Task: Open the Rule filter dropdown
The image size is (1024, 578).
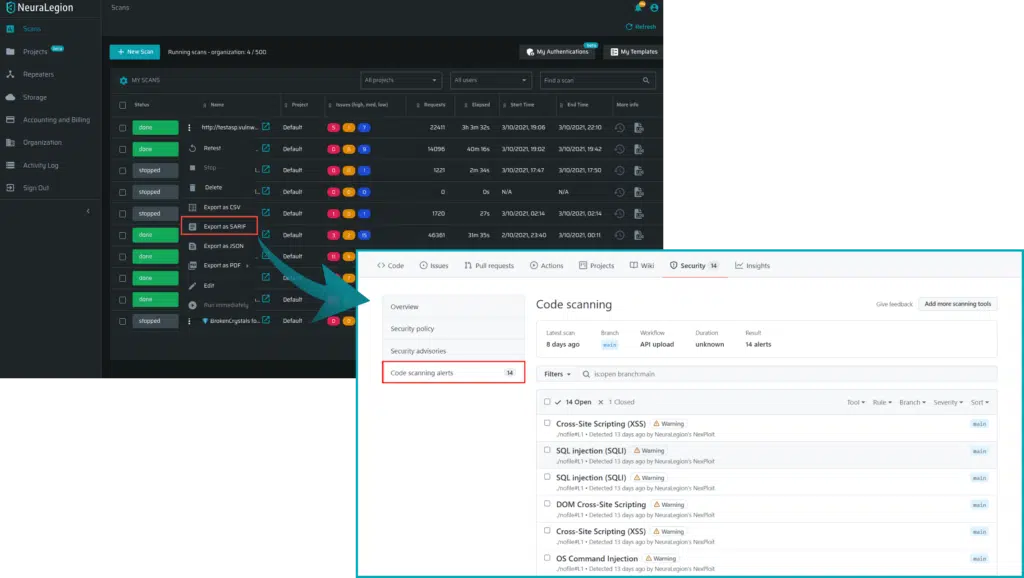Action: [882, 402]
